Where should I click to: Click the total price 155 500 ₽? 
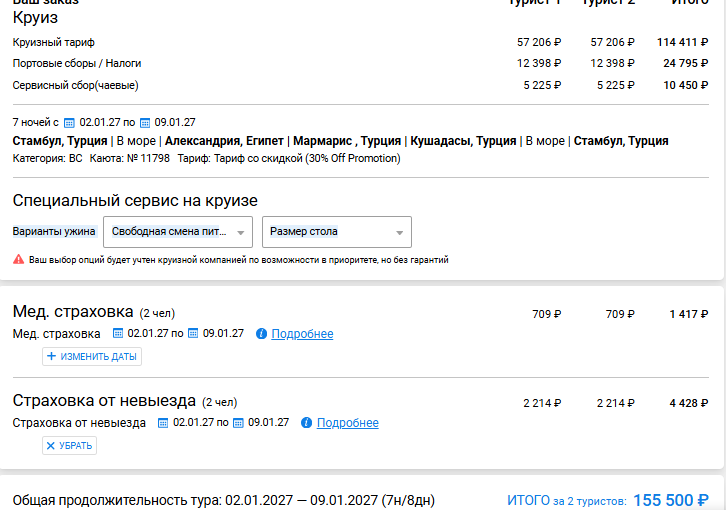point(671,500)
